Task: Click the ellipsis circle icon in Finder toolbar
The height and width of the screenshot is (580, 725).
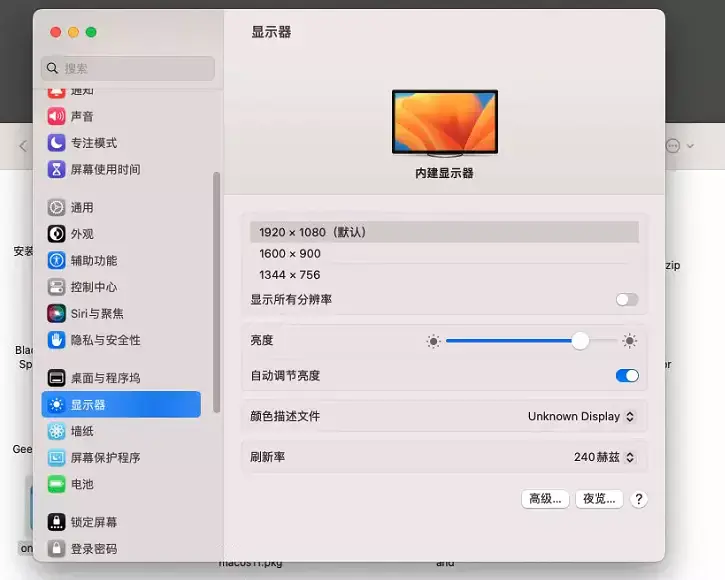Action: [673, 146]
